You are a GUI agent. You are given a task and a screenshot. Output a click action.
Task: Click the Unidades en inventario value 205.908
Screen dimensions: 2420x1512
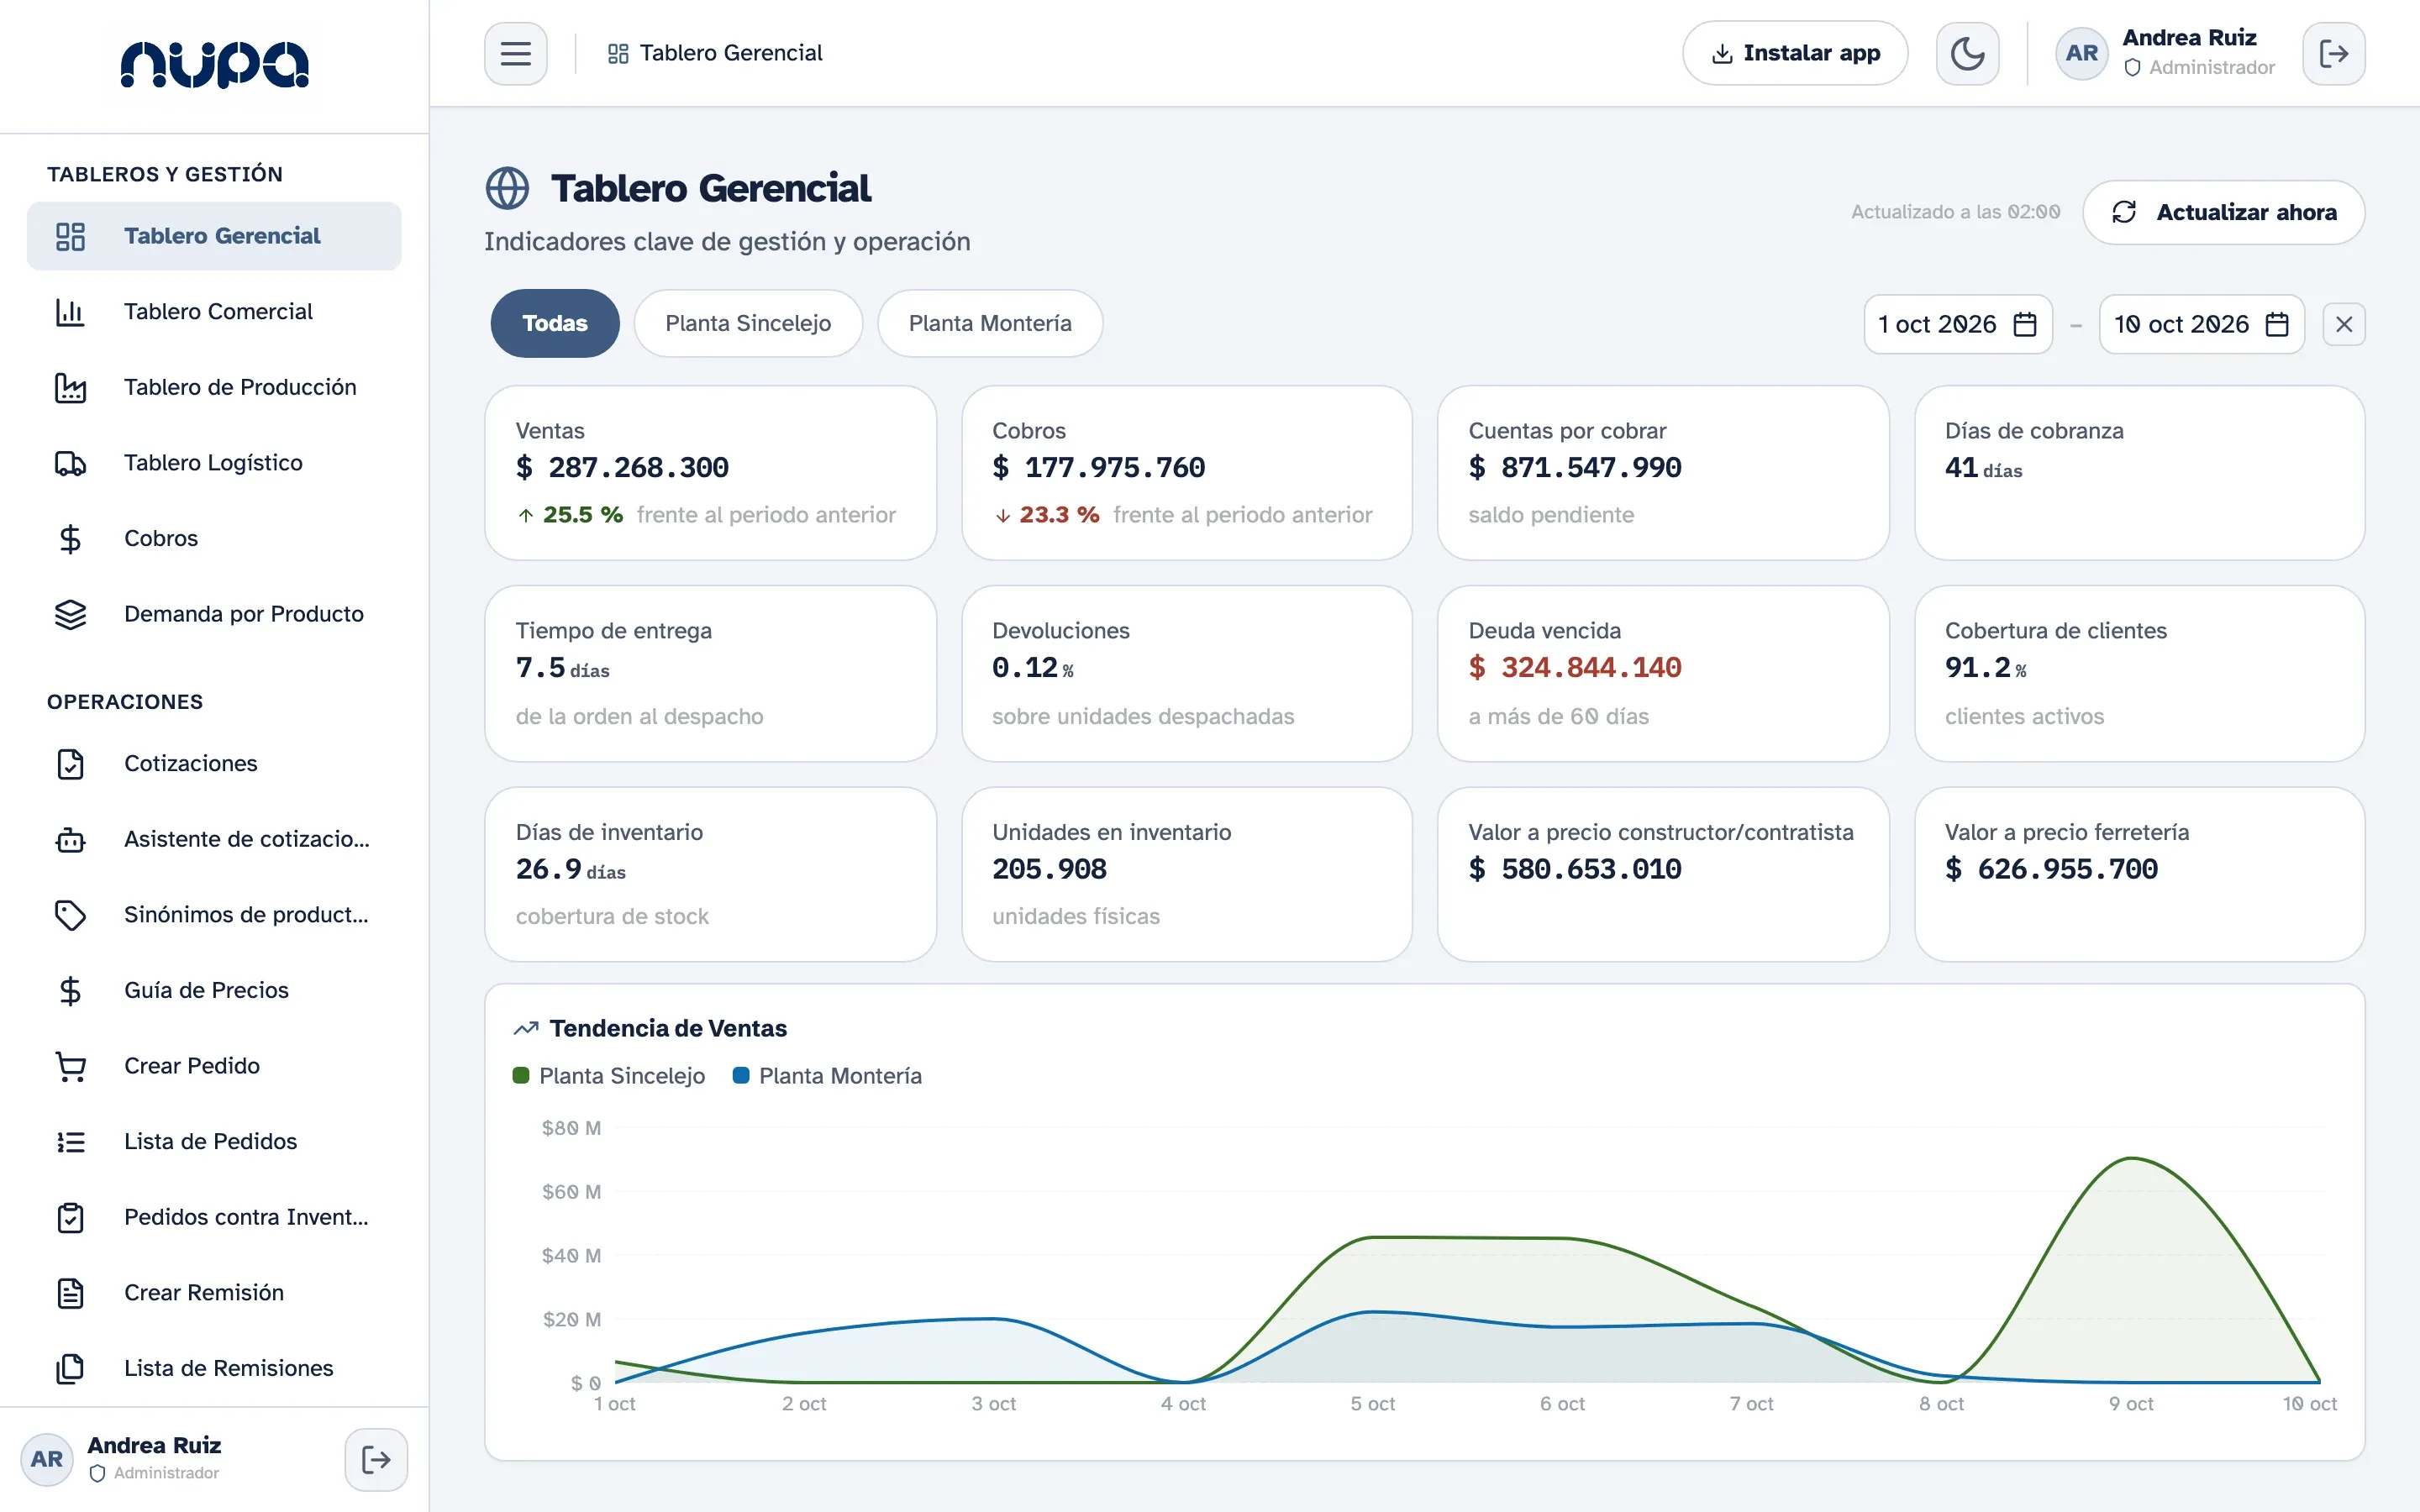1049,869
